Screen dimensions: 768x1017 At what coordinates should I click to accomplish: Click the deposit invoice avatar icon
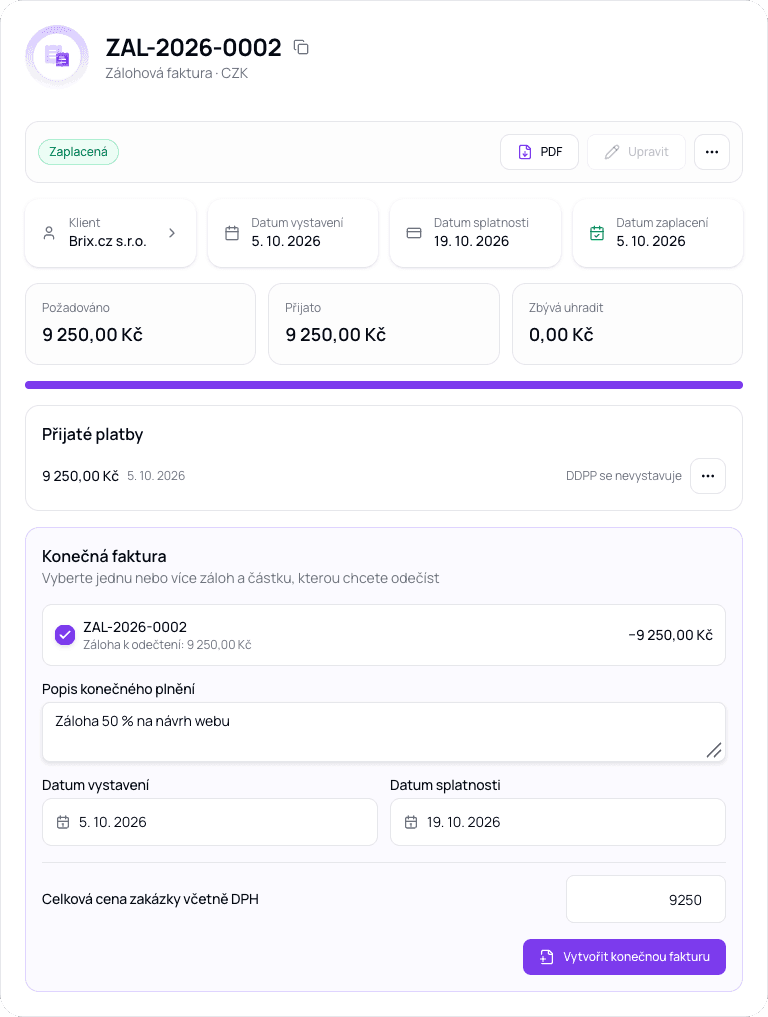(57, 57)
